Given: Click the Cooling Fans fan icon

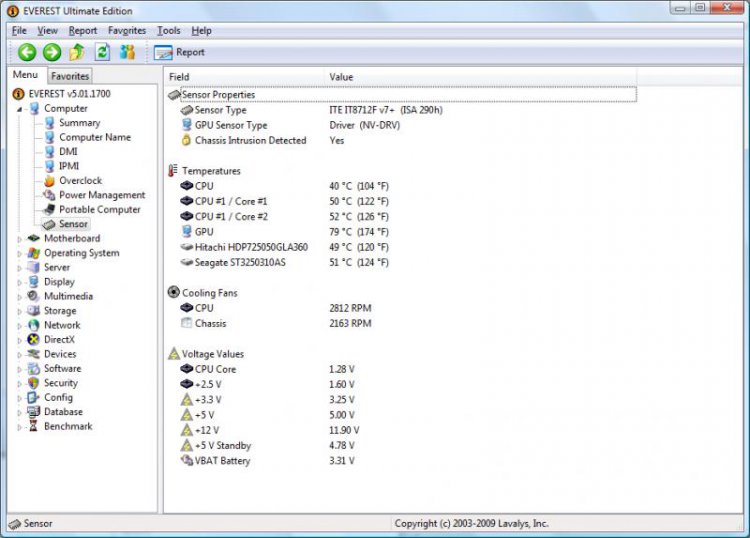Looking at the screenshot, I should [173, 292].
